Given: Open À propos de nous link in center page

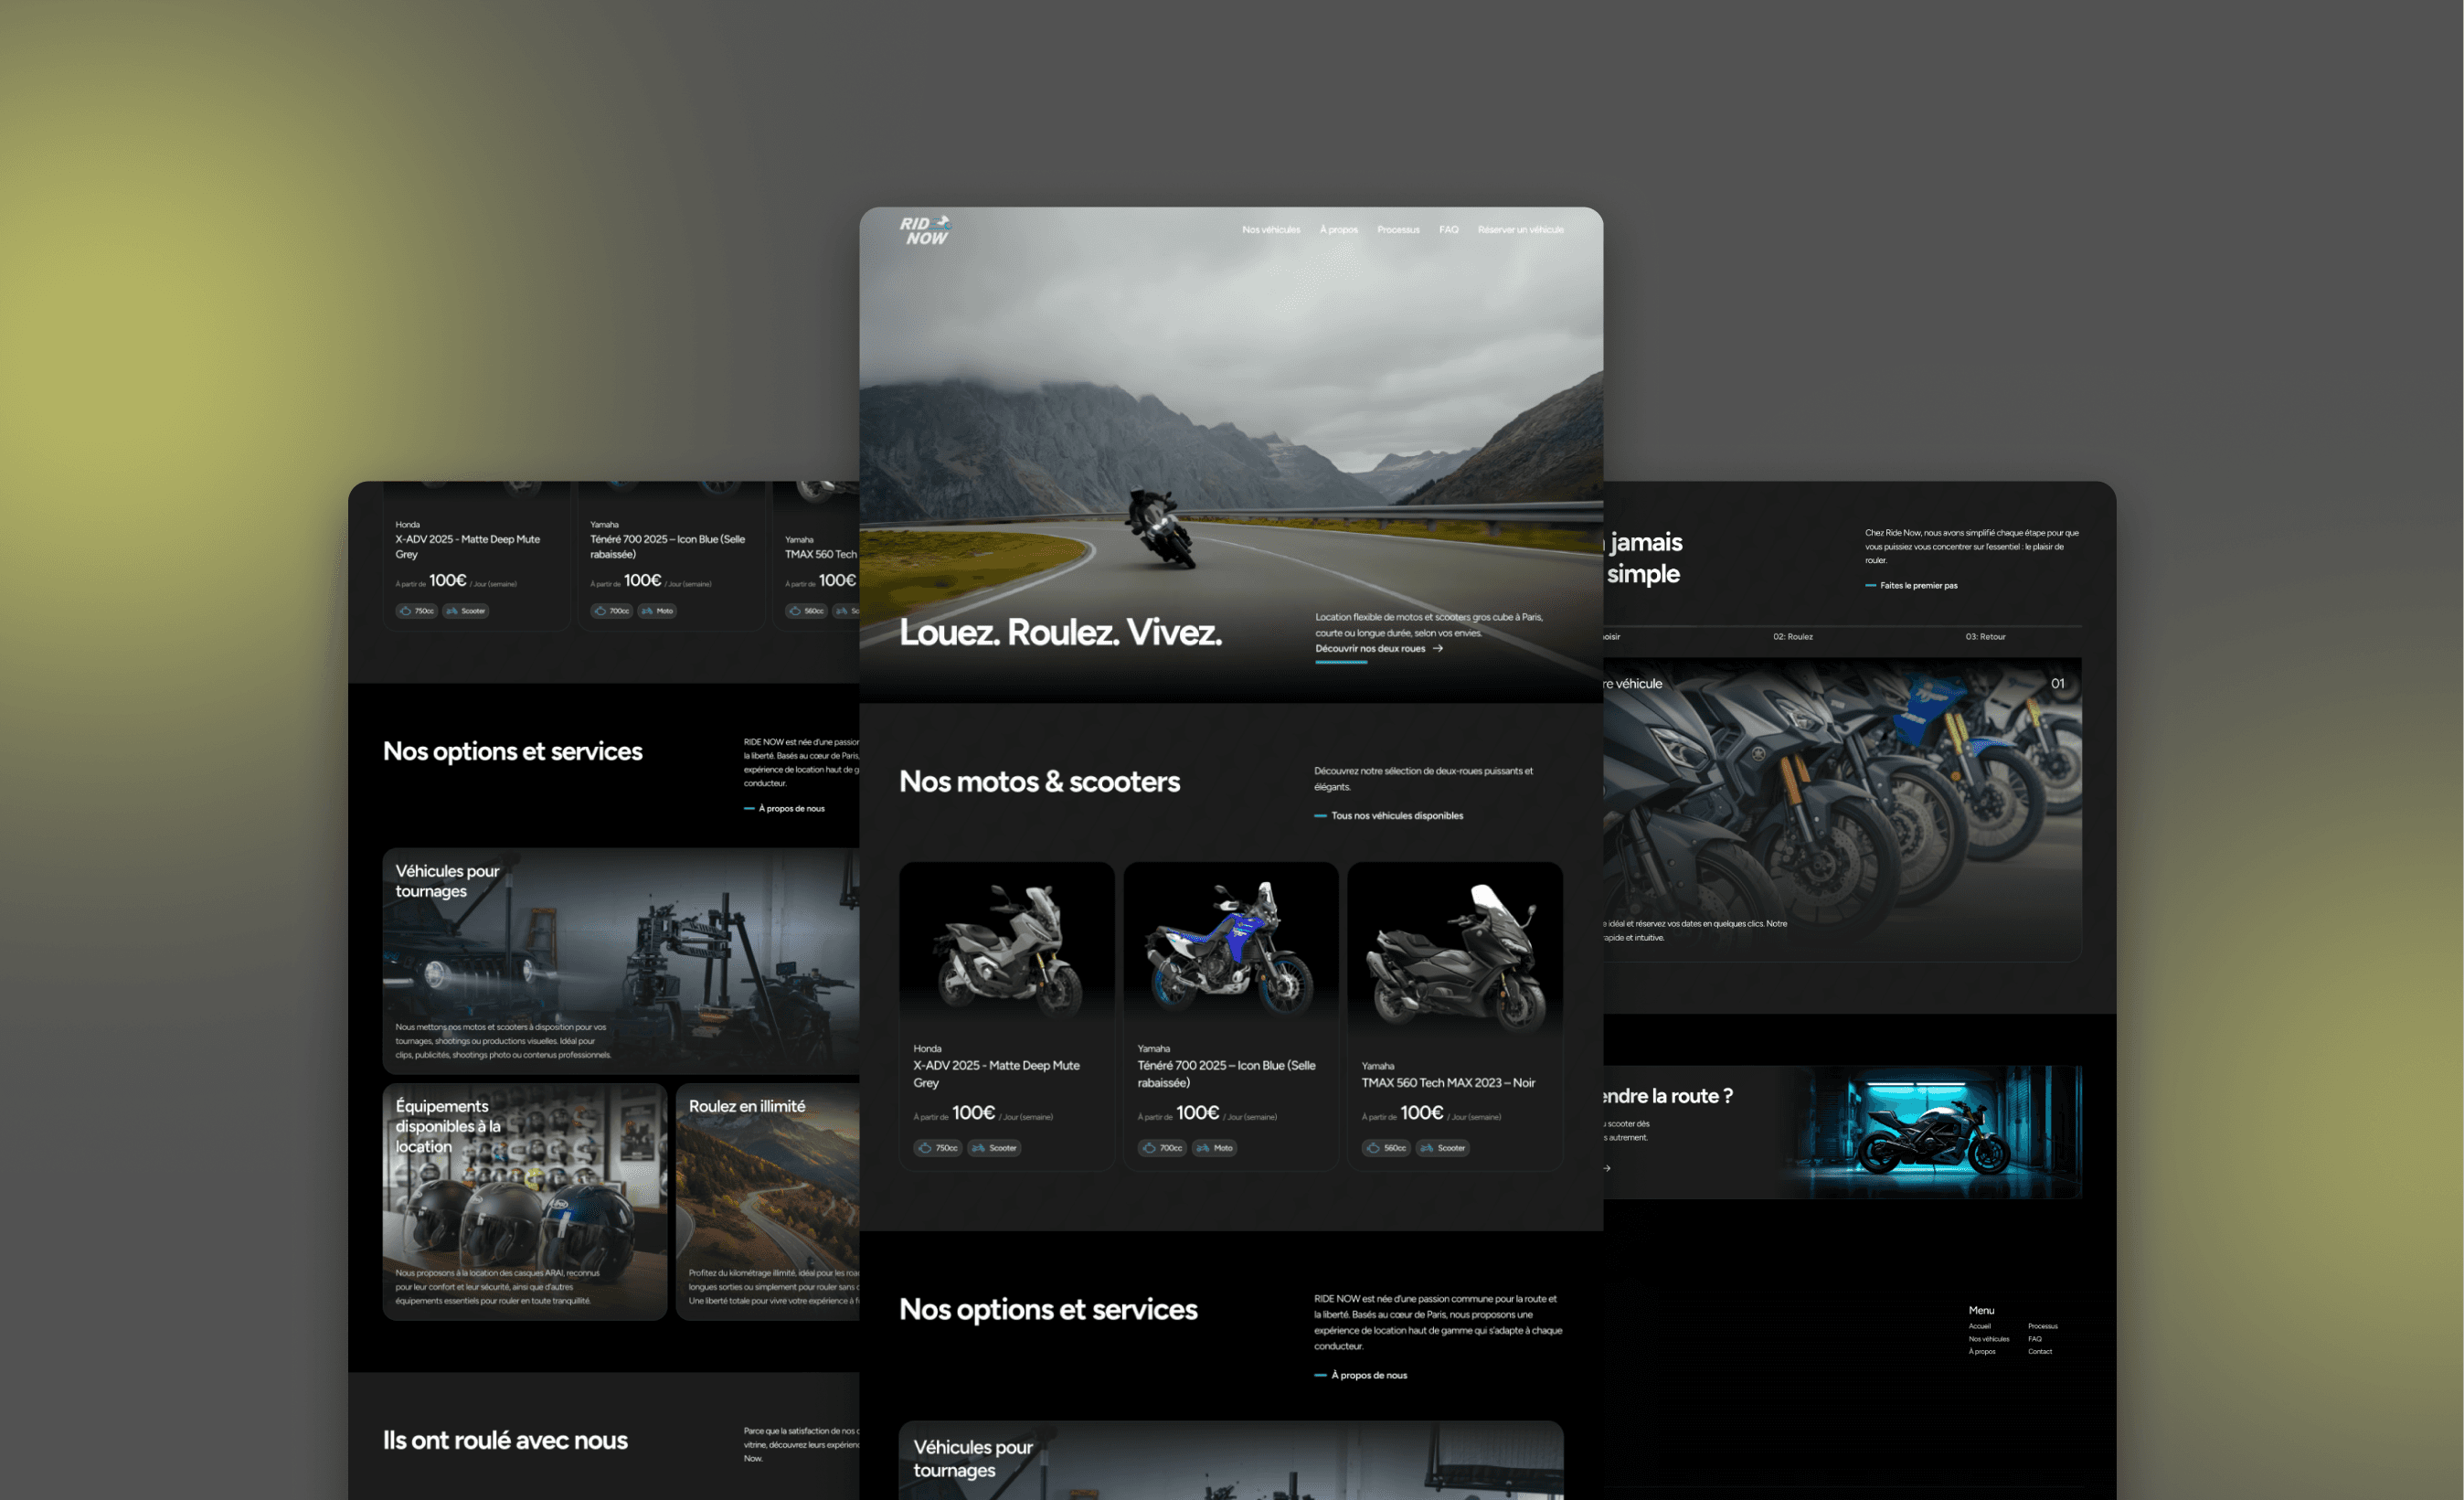Looking at the screenshot, I should [1368, 1376].
